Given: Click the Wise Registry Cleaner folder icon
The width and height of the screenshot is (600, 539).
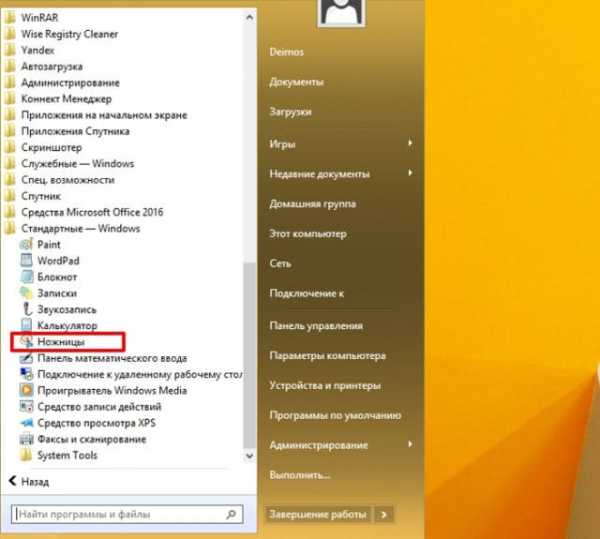Looking at the screenshot, I should (x=10, y=34).
